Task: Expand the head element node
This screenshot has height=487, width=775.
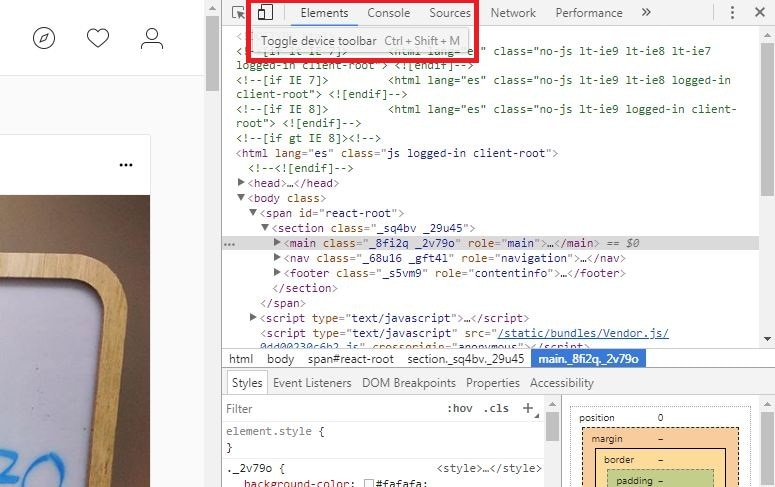Action: tap(241, 182)
